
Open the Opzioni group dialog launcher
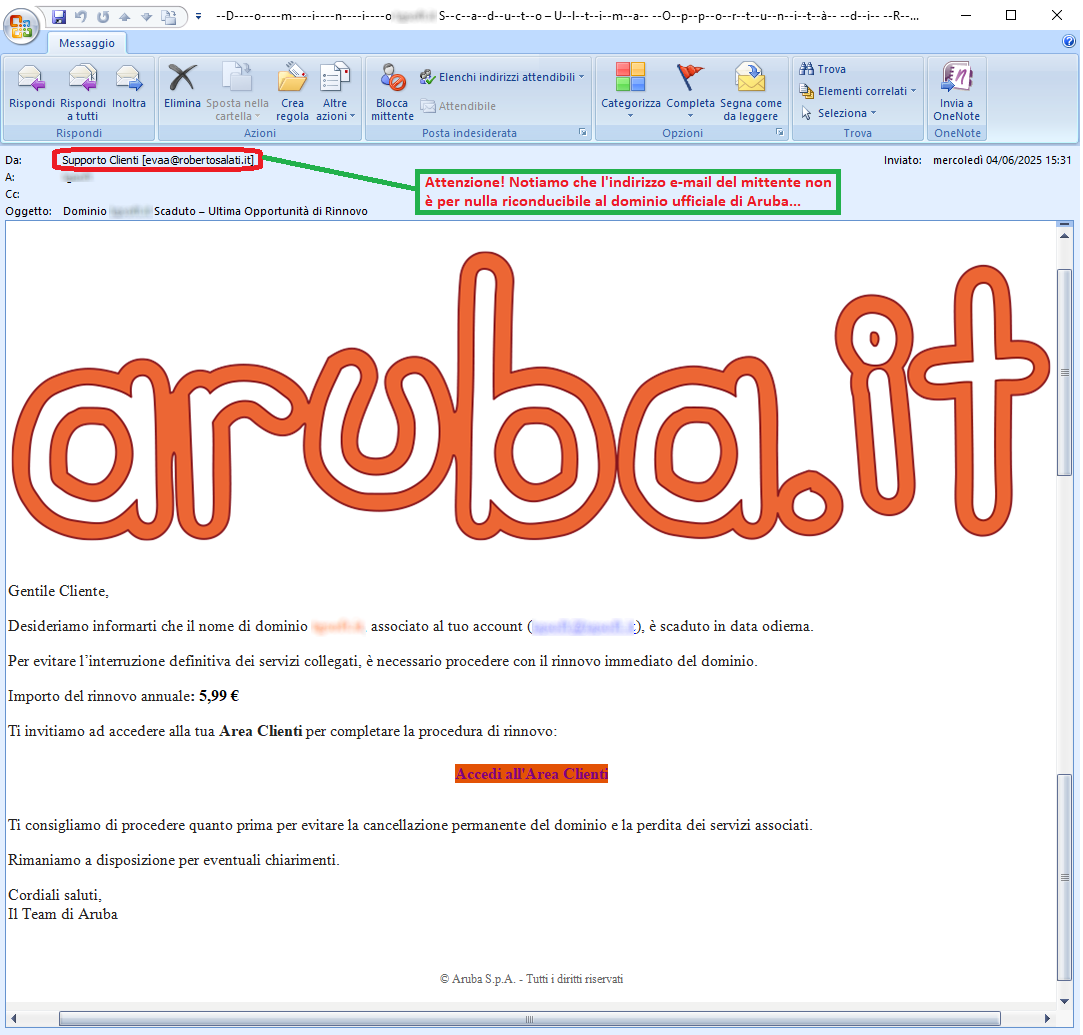click(x=780, y=133)
